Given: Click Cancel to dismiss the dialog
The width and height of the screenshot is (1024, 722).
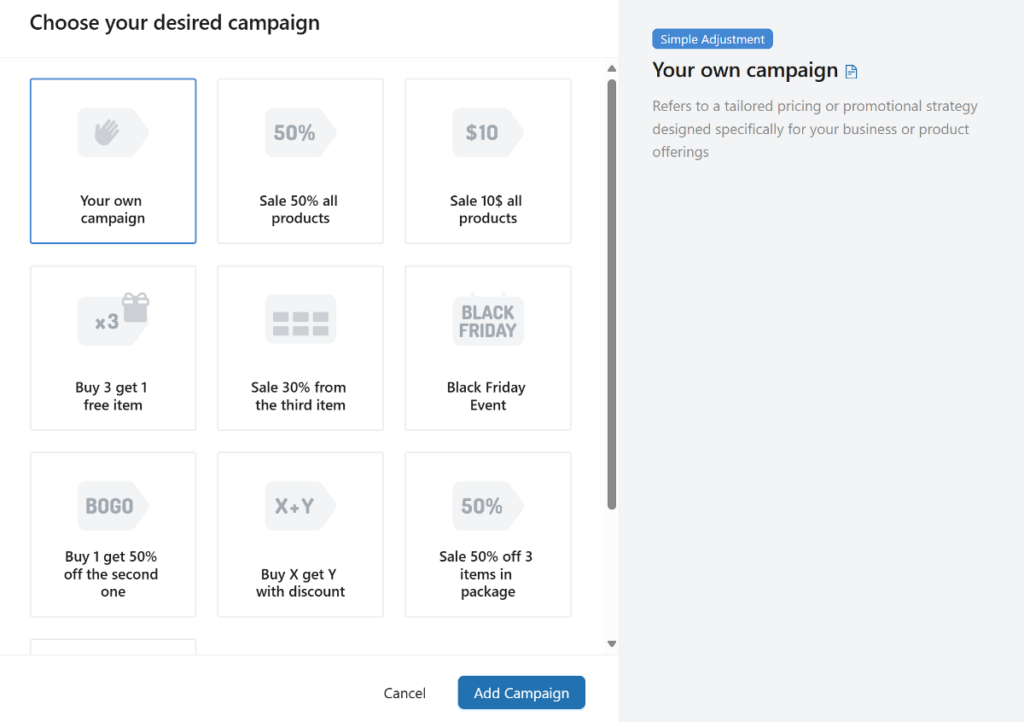Looking at the screenshot, I should point(404,692).
